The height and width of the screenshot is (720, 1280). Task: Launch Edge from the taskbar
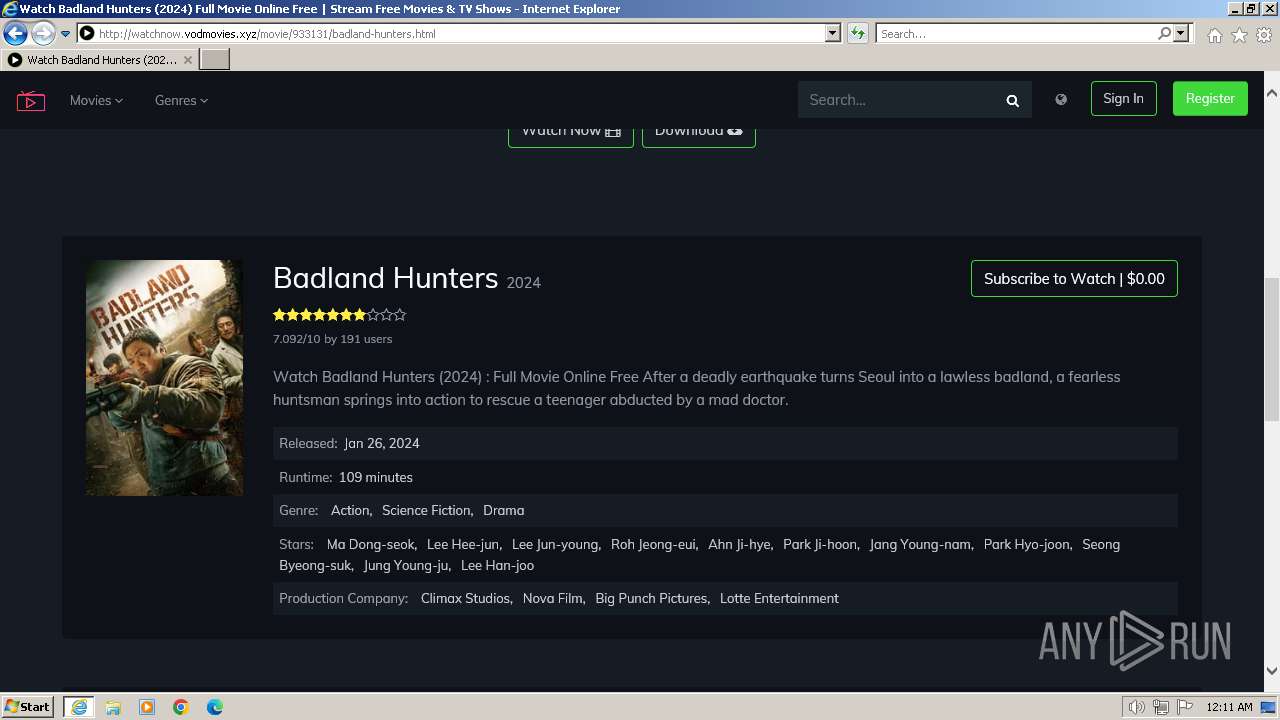click(x=214, y=707)
